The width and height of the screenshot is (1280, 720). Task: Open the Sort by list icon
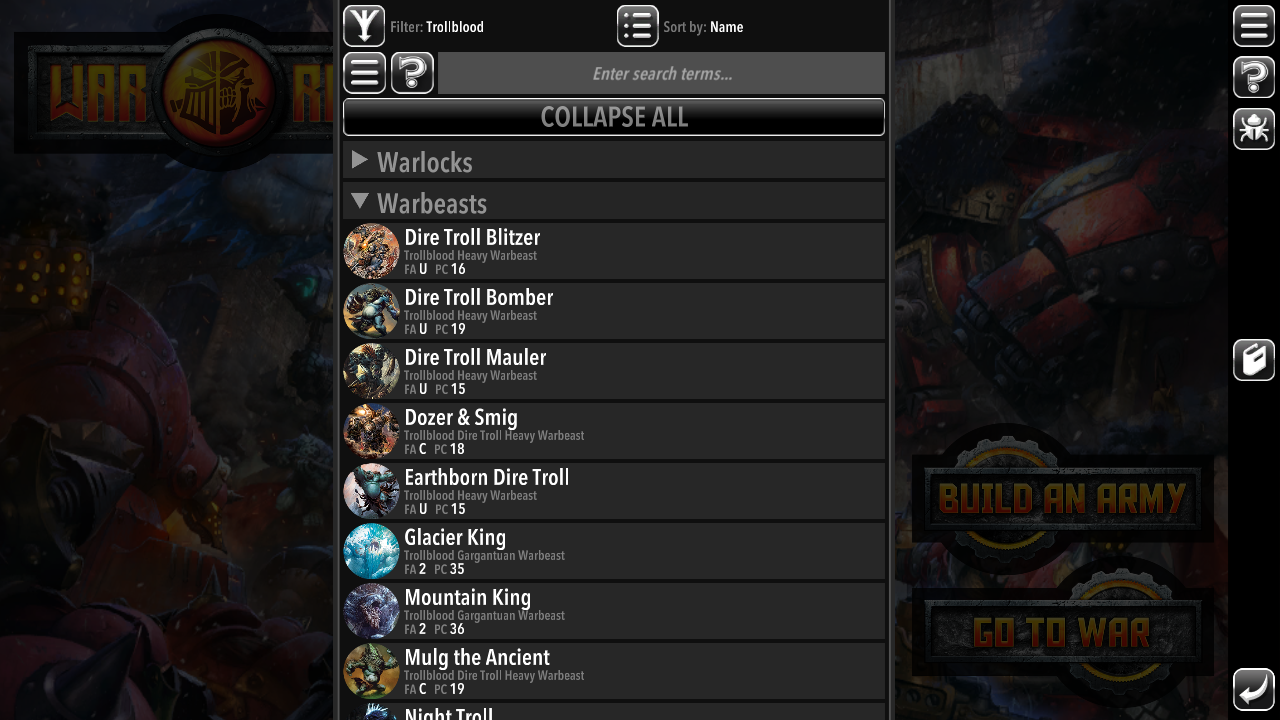pos(638,26)
